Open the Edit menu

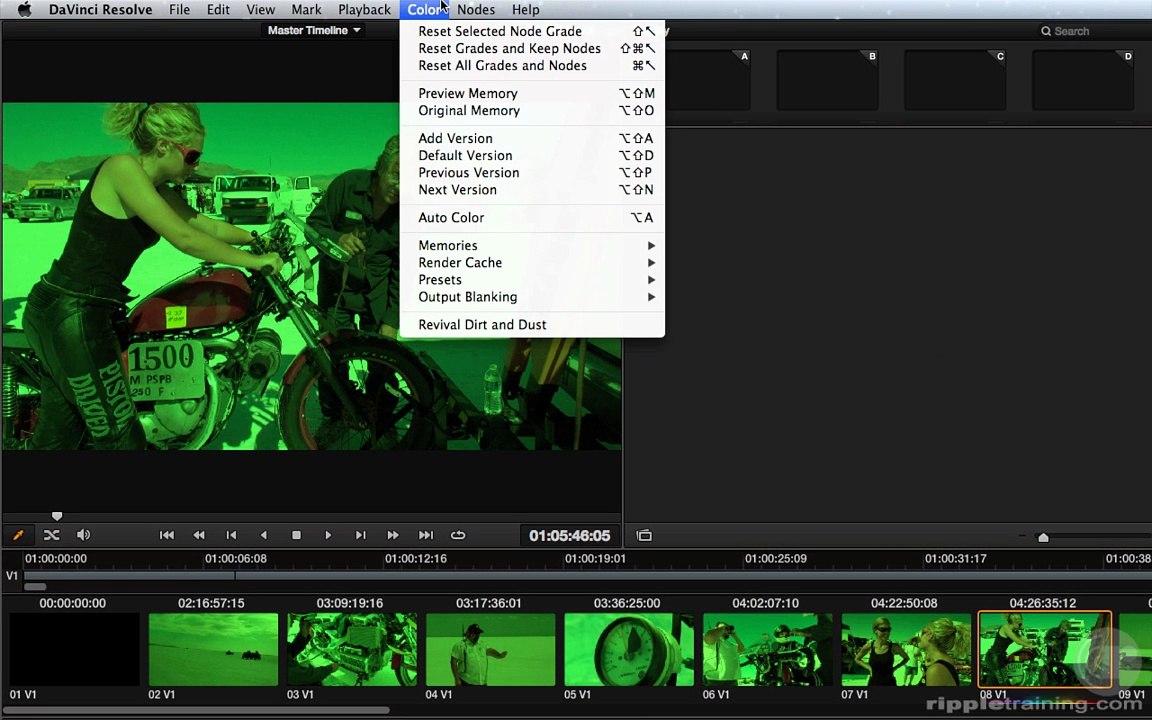click(218, 10)
